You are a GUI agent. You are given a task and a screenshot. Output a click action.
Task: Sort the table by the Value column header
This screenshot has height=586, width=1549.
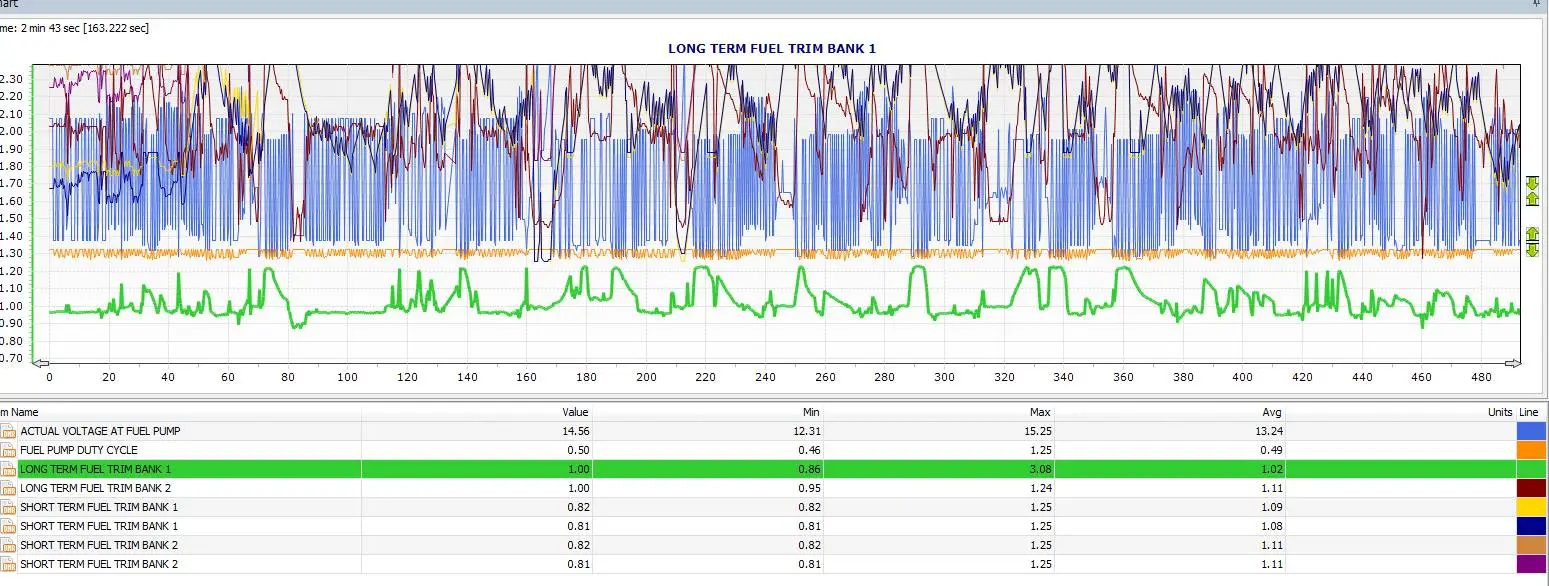[x=576, y=412]
